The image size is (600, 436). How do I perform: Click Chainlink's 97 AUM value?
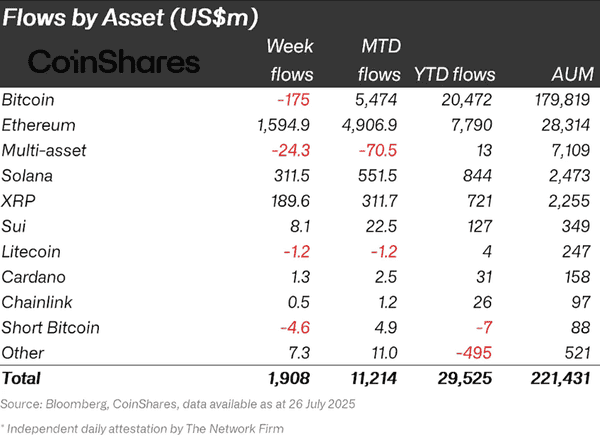click(x=577, y=301)
